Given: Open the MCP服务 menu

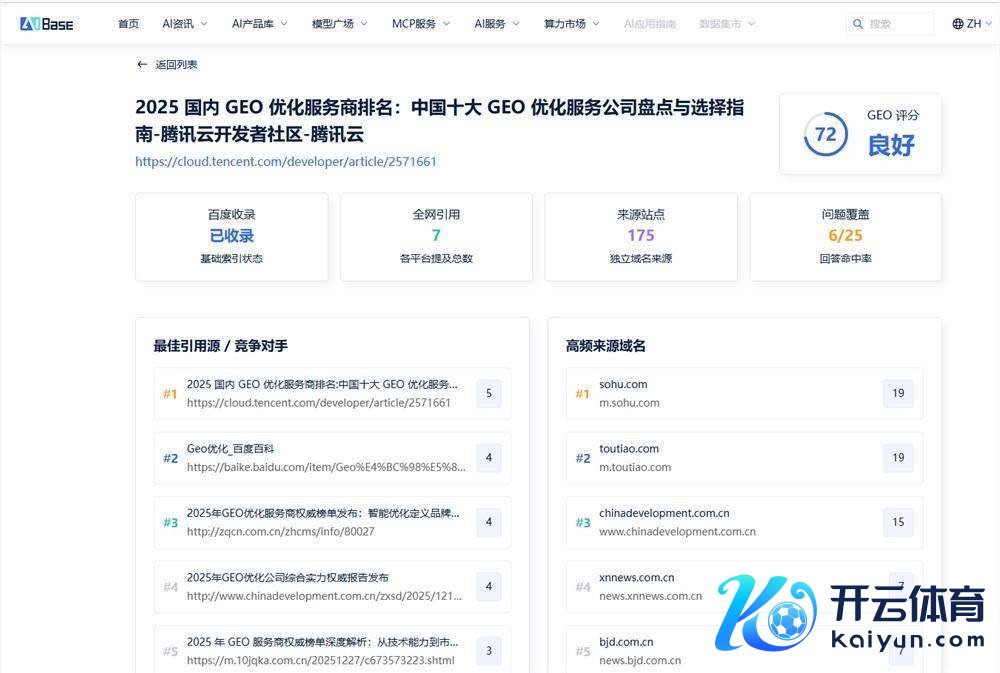Looking at the screenshot, I should point(420,24).
